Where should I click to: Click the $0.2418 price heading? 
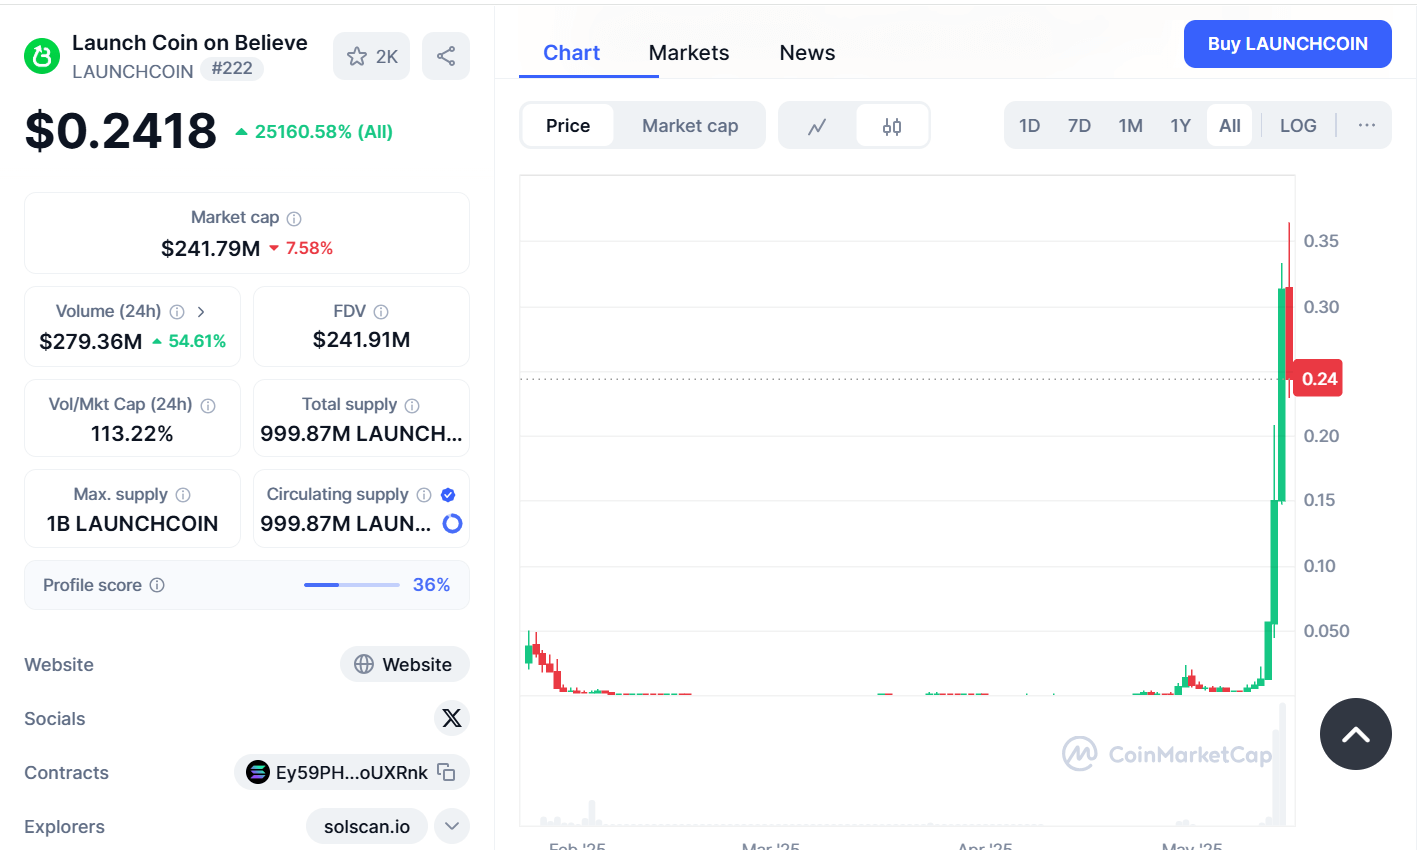(x=120, y=131)
